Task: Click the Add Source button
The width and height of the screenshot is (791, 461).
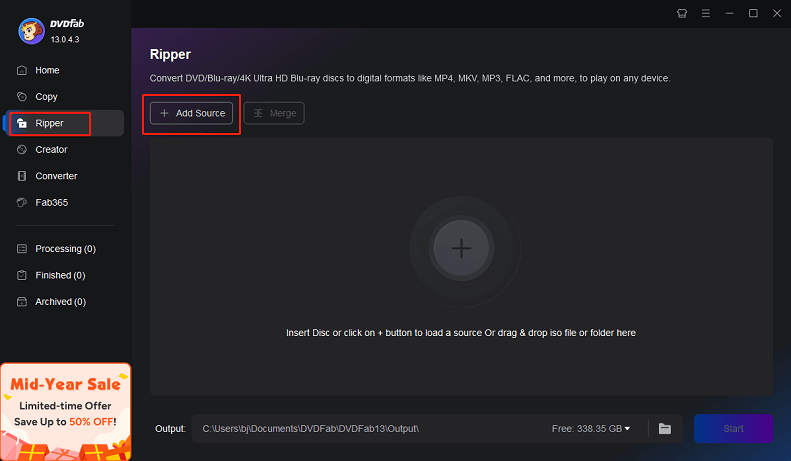Action: [x=191, y=113]
